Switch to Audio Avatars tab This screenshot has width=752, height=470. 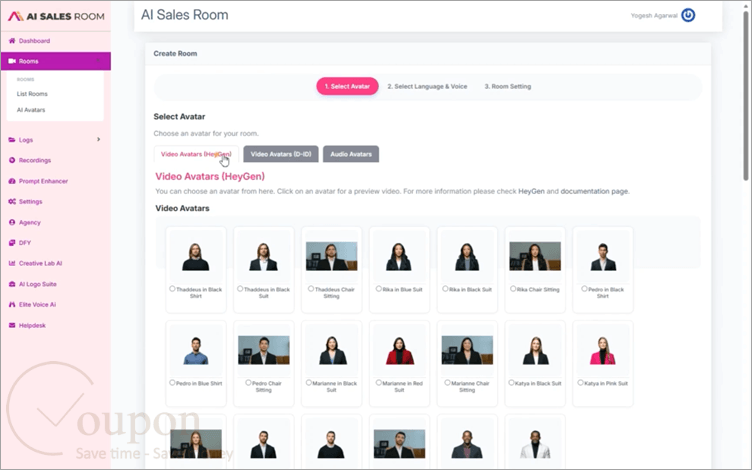tap(351, 154)
